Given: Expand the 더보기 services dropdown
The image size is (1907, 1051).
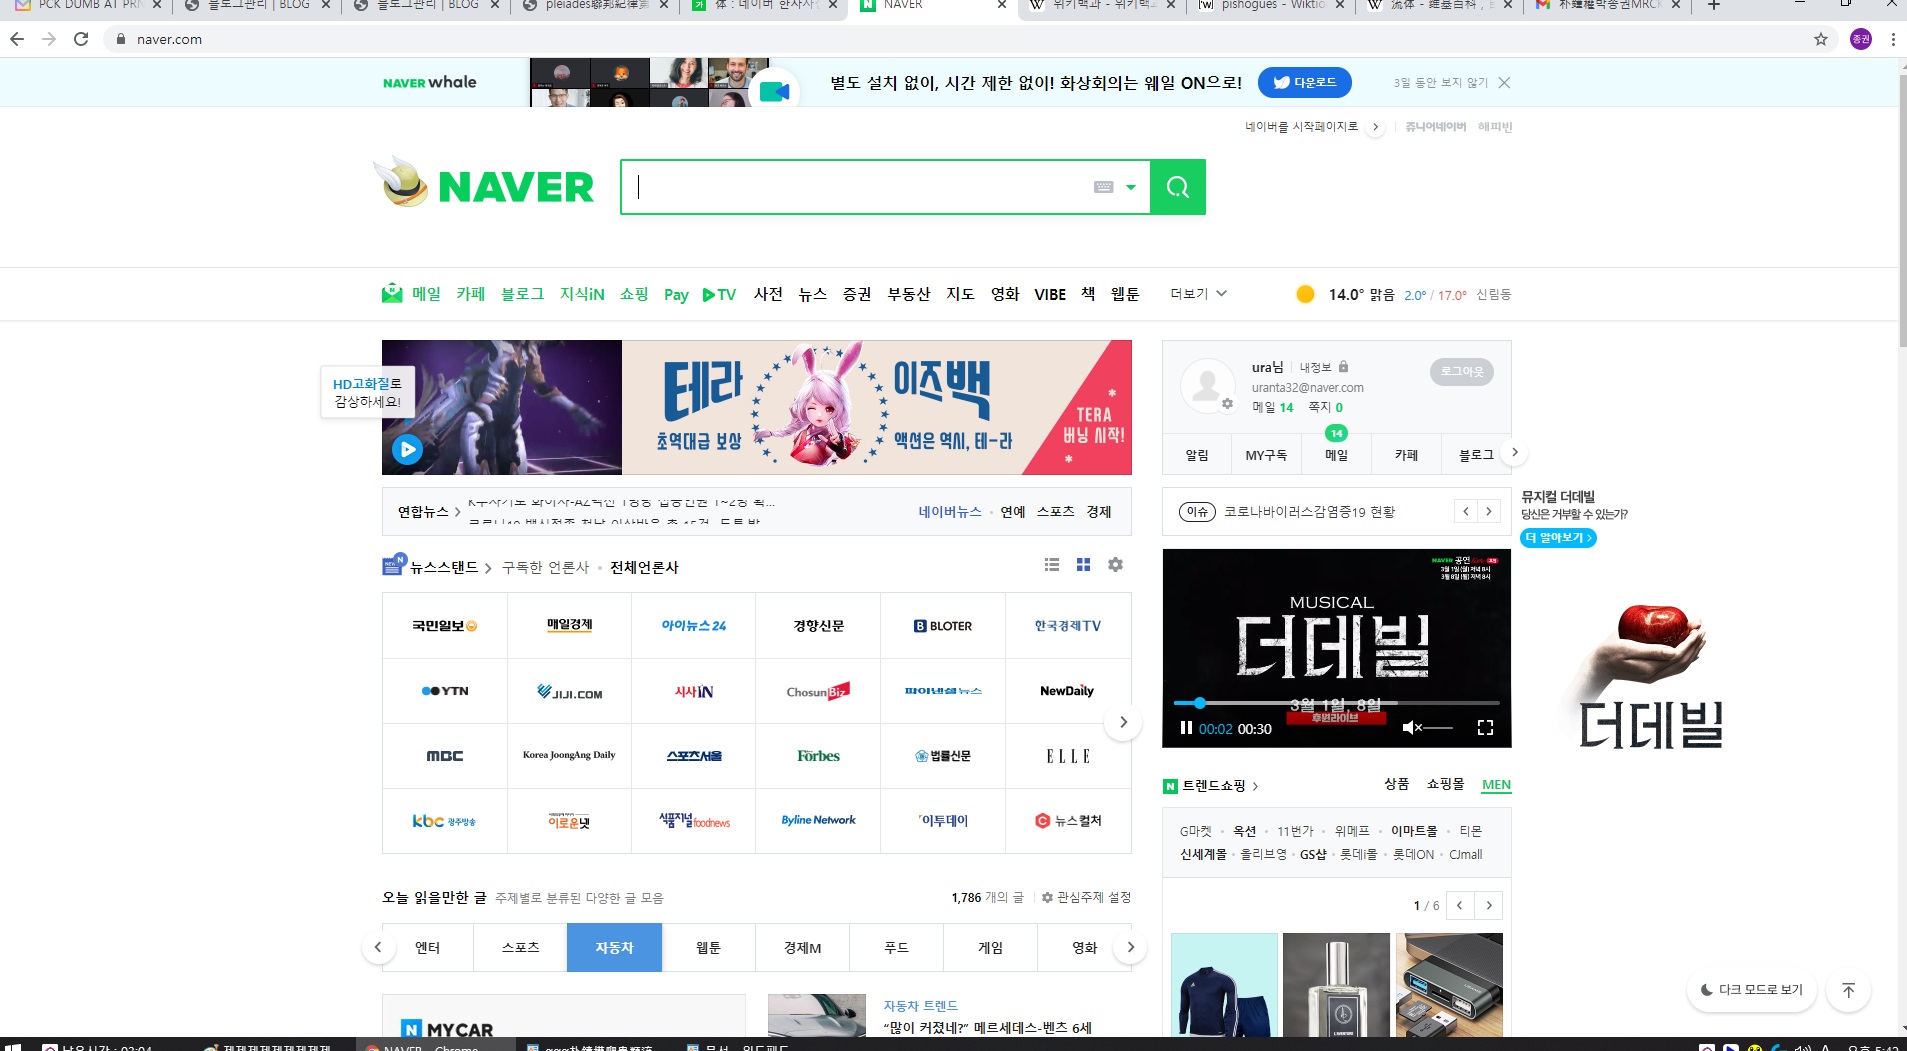Looking at the screenshot, I should (x=1199, y=294).
